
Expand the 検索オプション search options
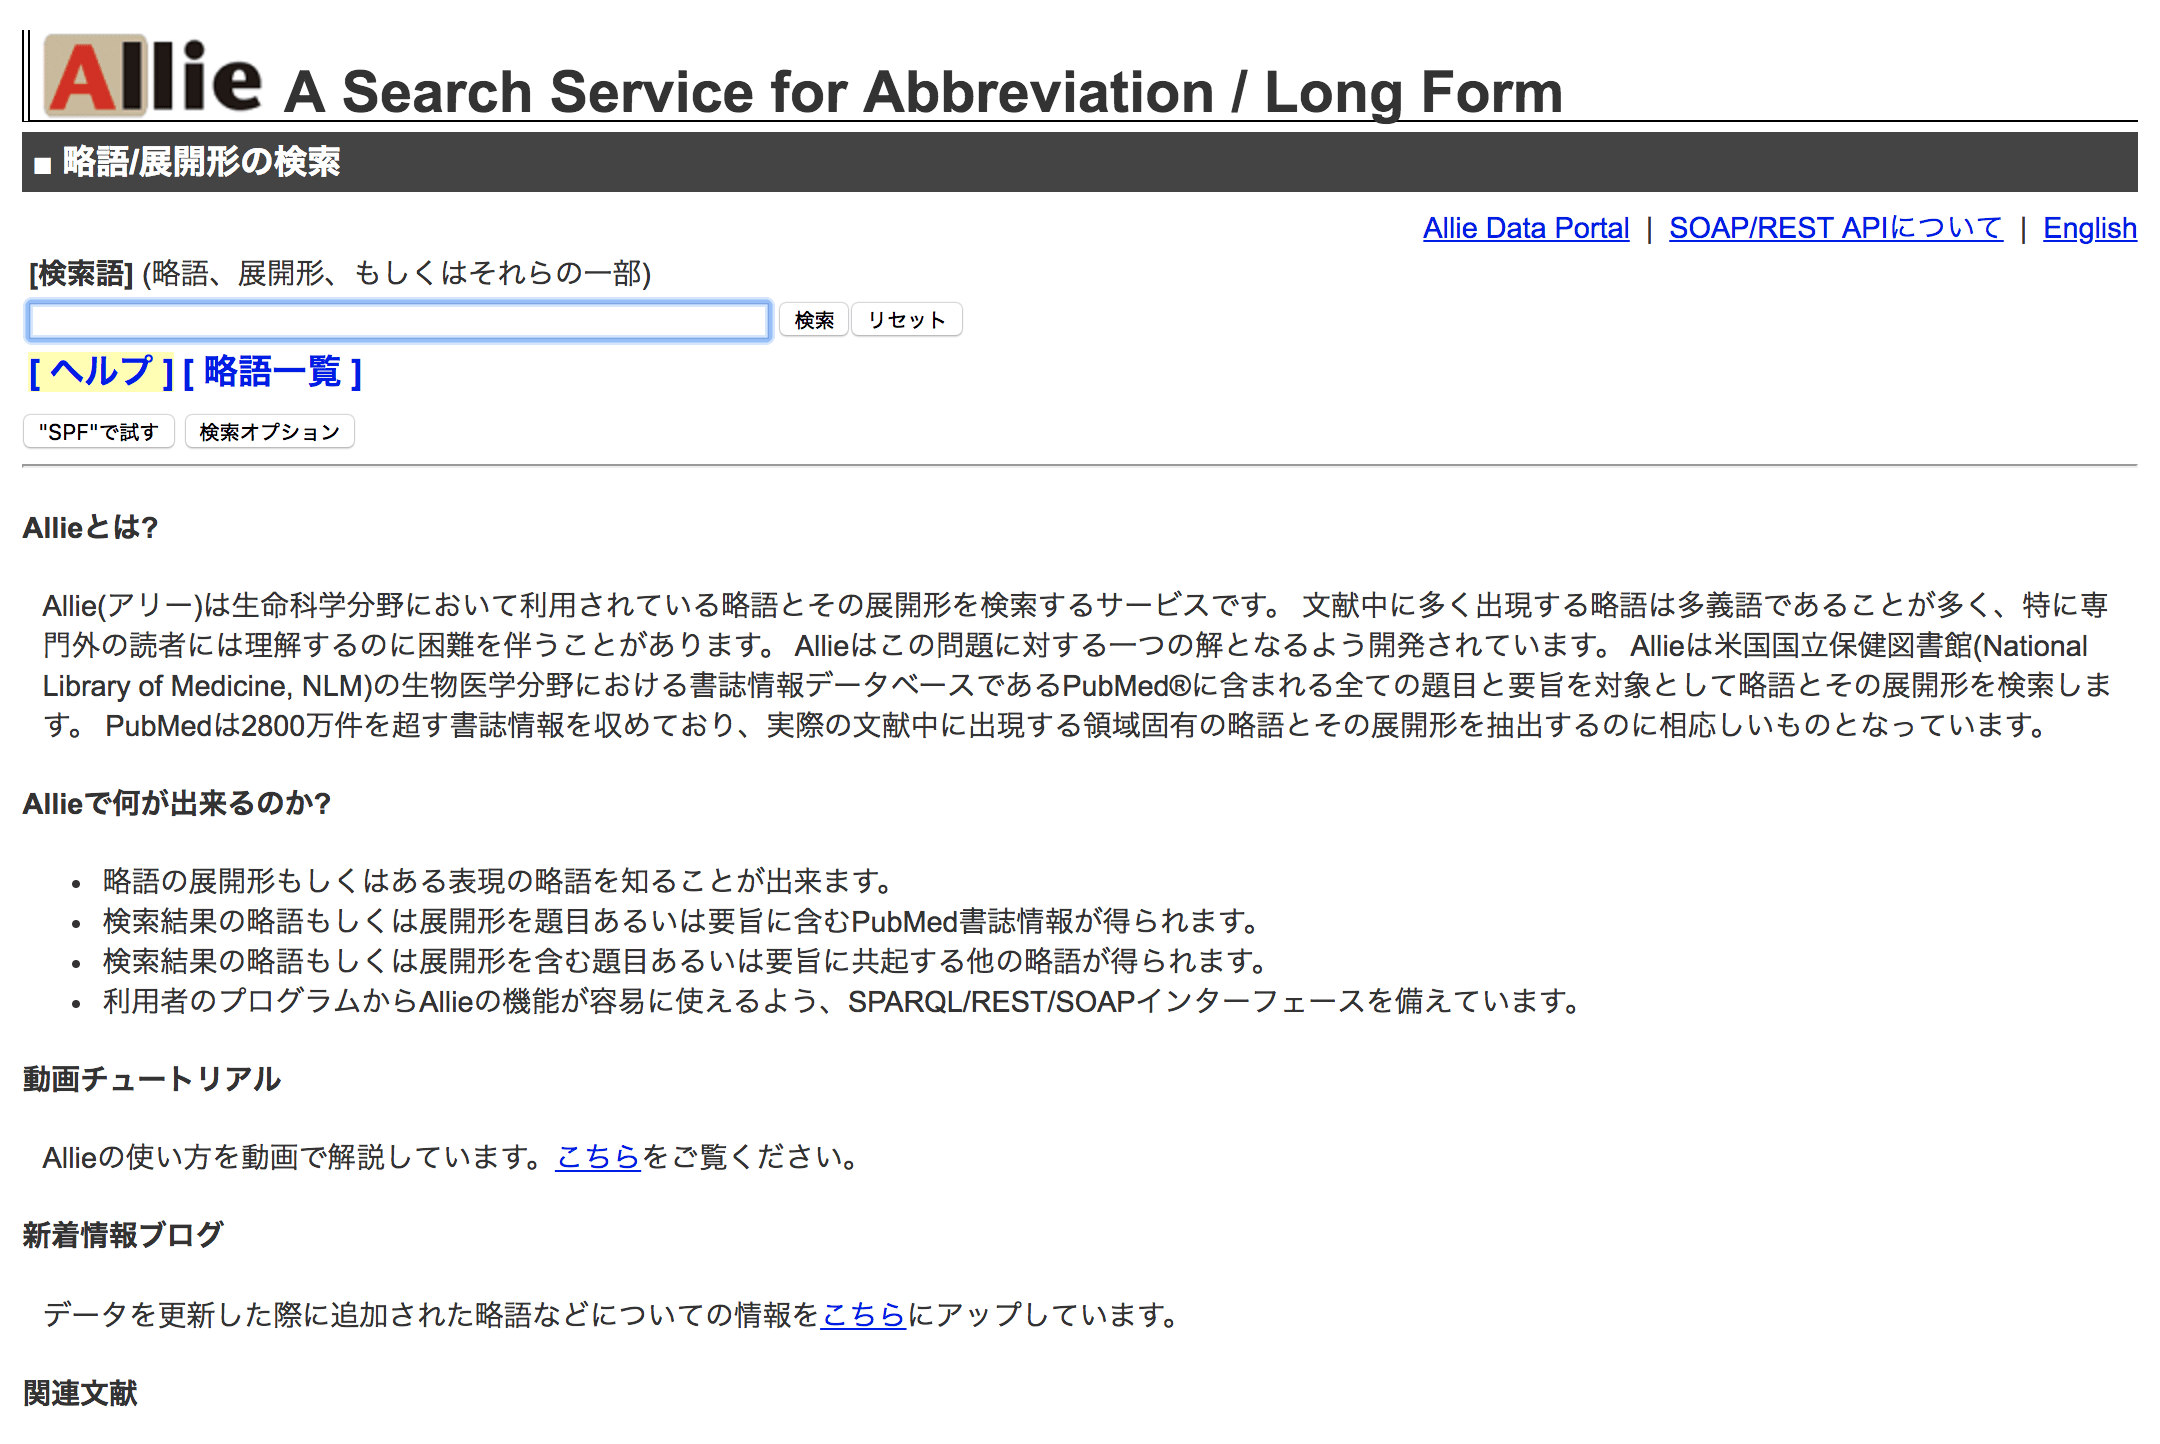pos(269,432)
